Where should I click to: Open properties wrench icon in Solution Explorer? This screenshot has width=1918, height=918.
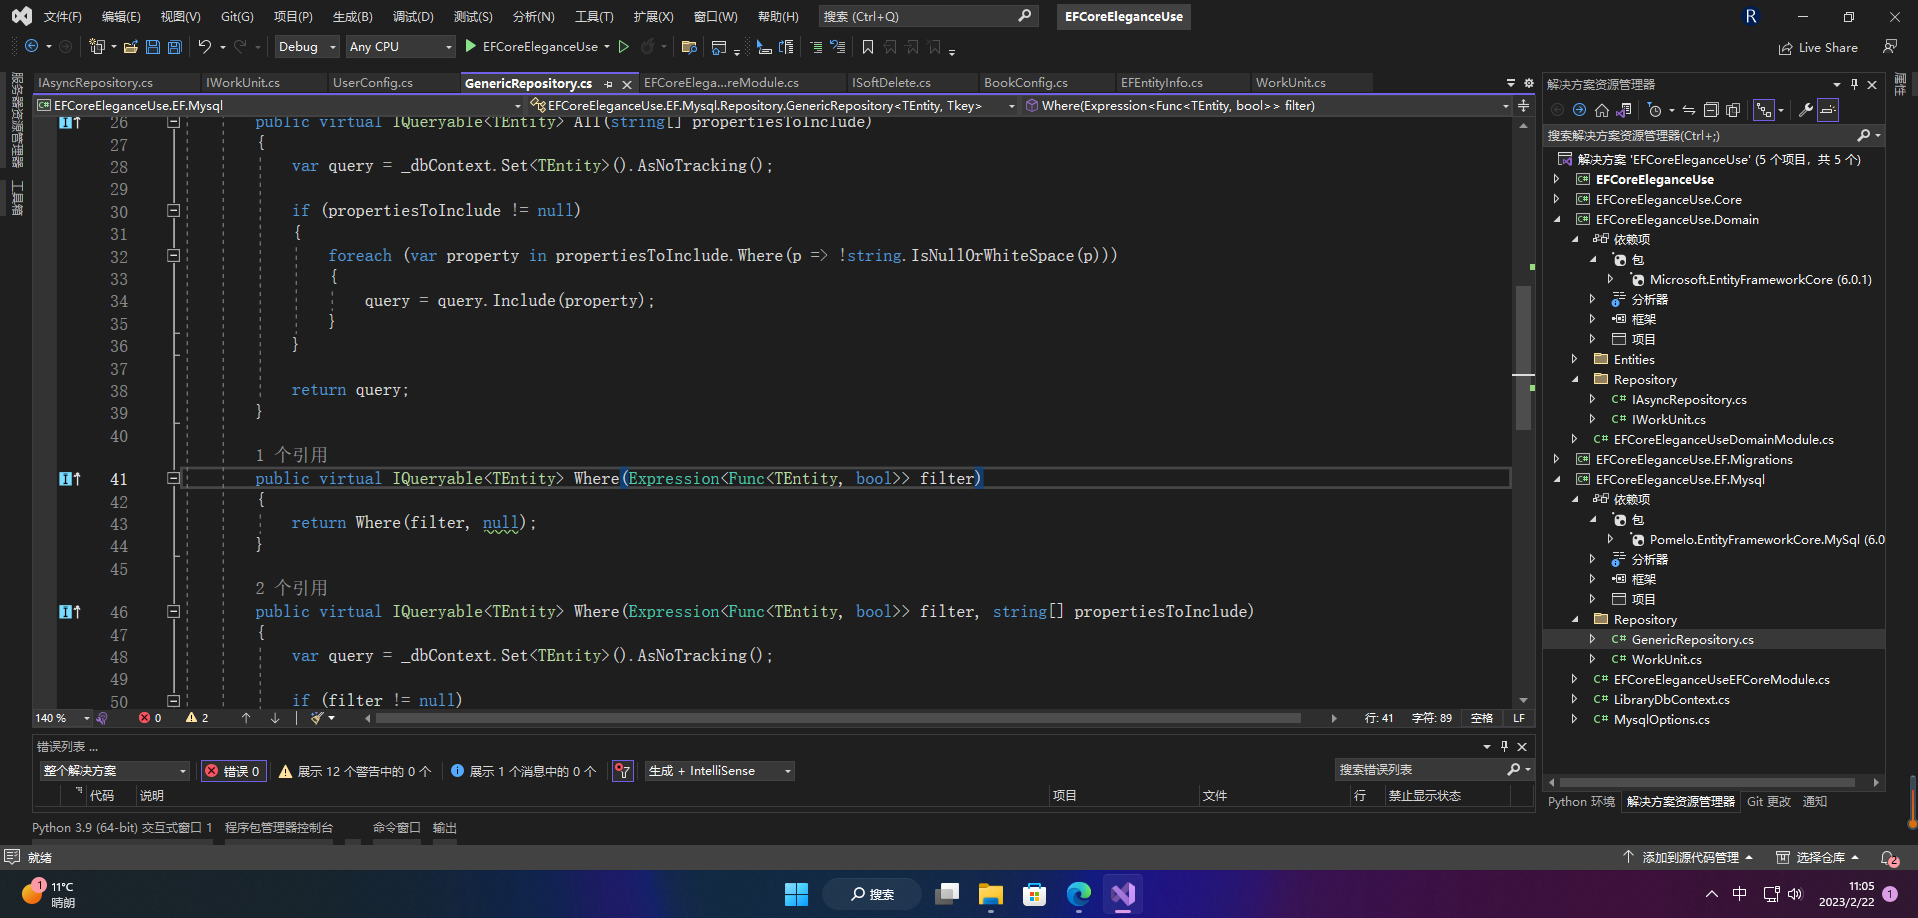(1806, 110)
